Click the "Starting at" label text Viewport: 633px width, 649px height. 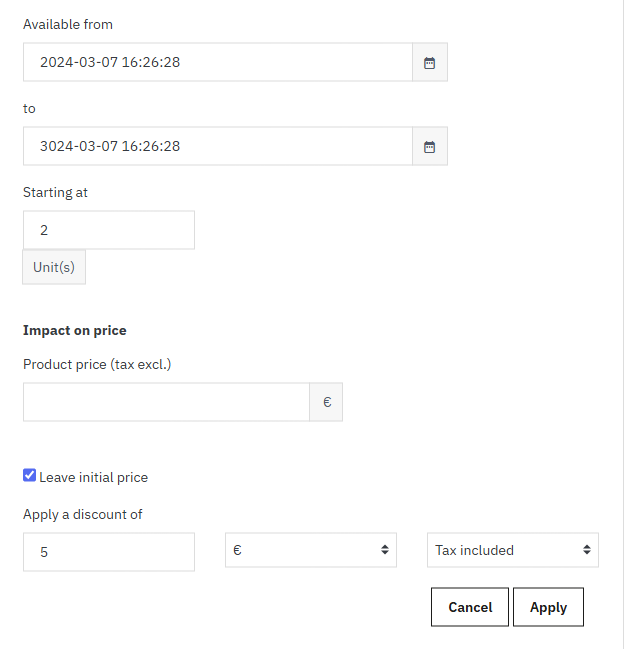point(55,192)
